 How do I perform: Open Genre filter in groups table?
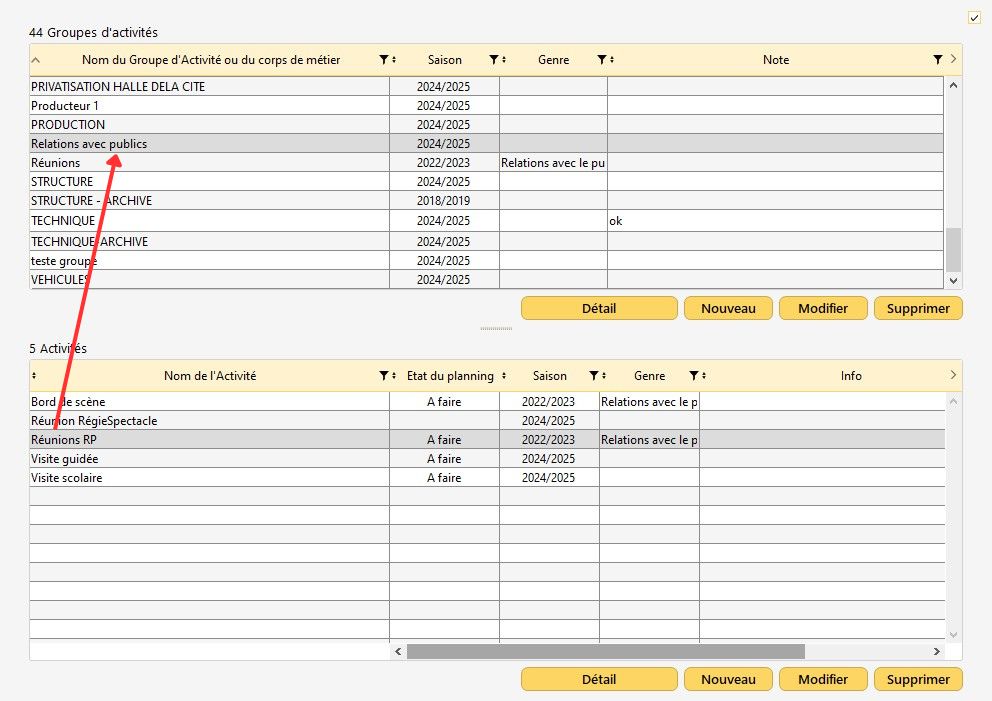601,60
